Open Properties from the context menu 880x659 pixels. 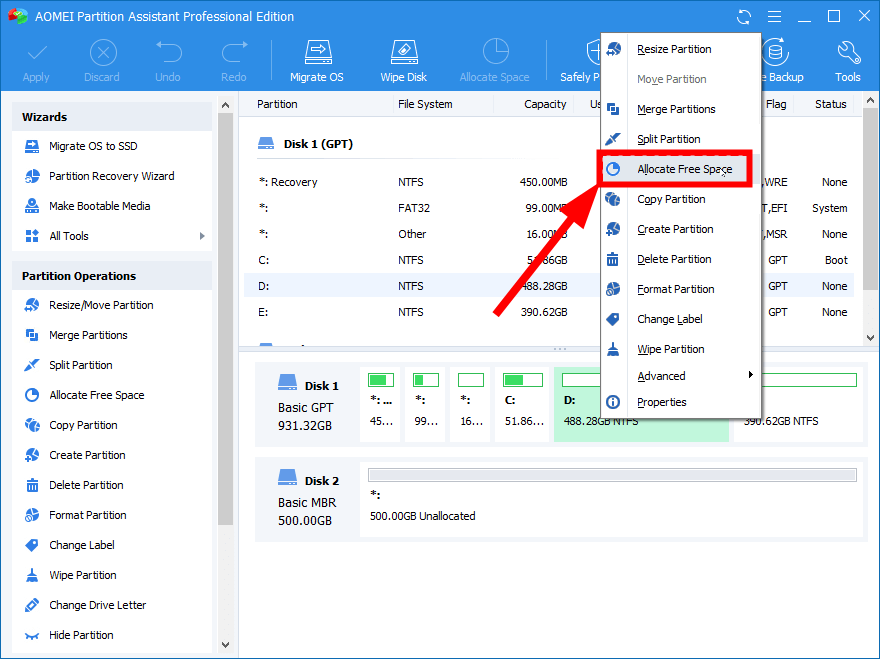tap(661, 402)
